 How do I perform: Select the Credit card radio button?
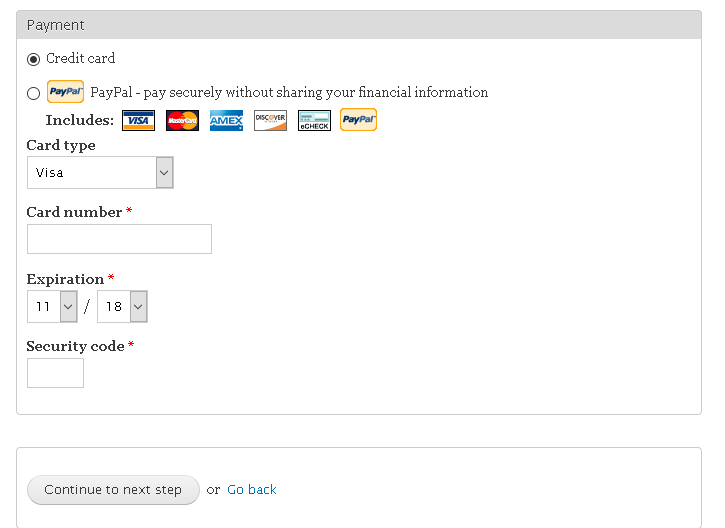pyautogui.click(x=33, y=59)
